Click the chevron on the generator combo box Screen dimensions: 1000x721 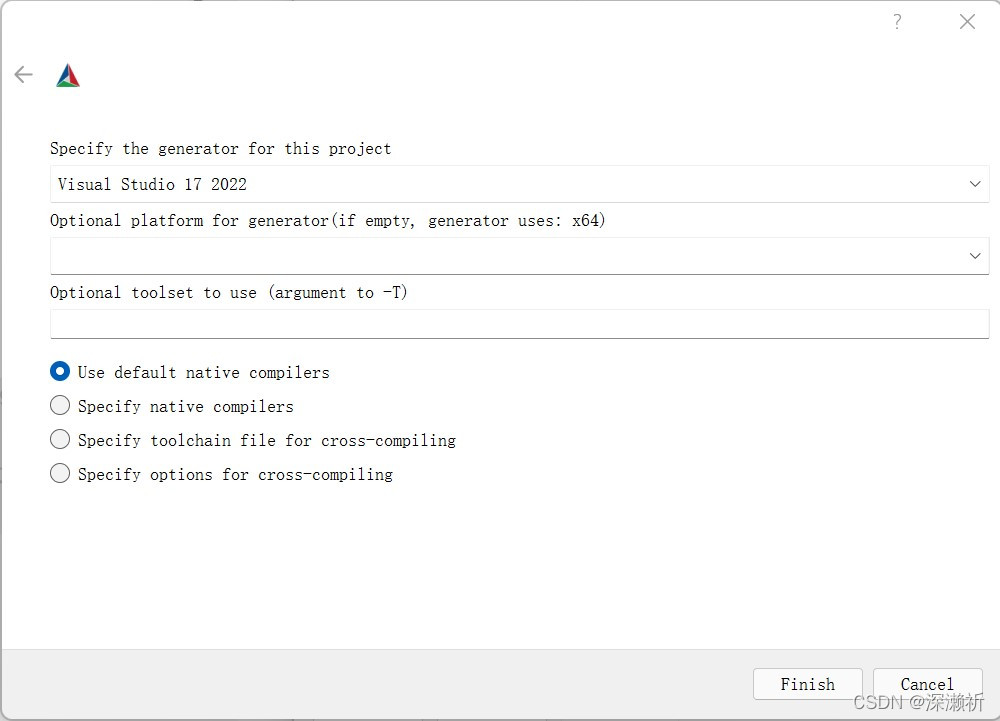coord(975,184)
